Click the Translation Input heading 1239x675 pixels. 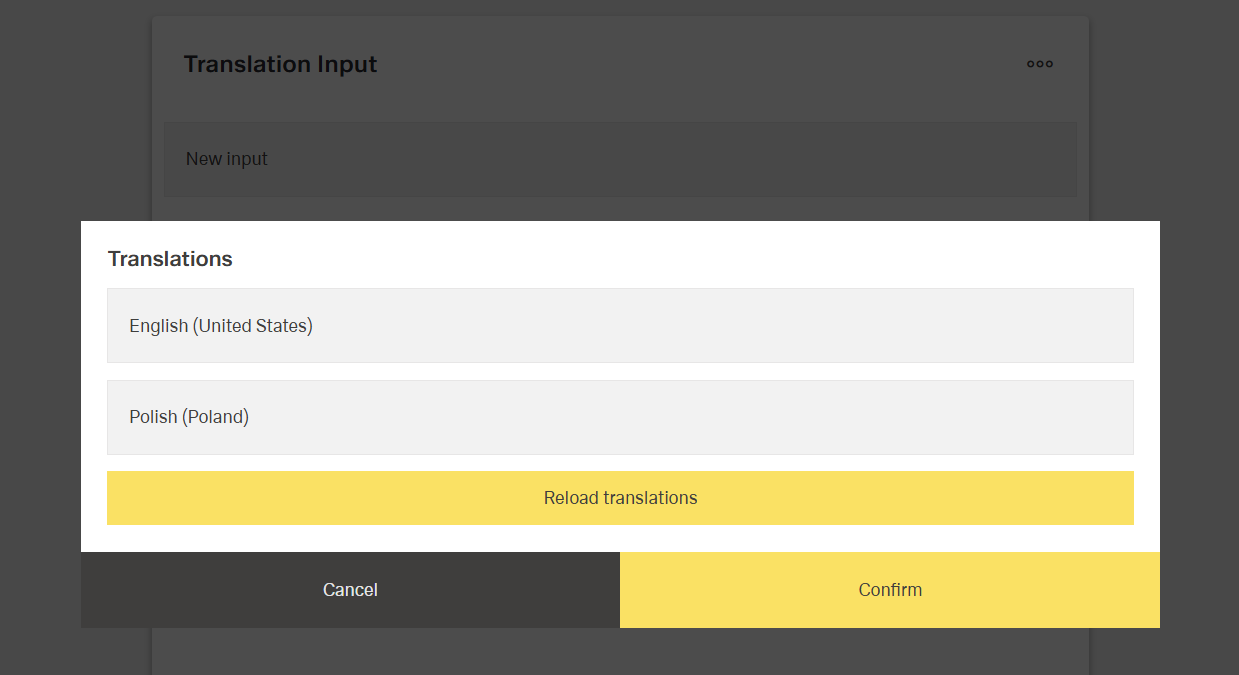pyautogui.click(x=280, y=63)
